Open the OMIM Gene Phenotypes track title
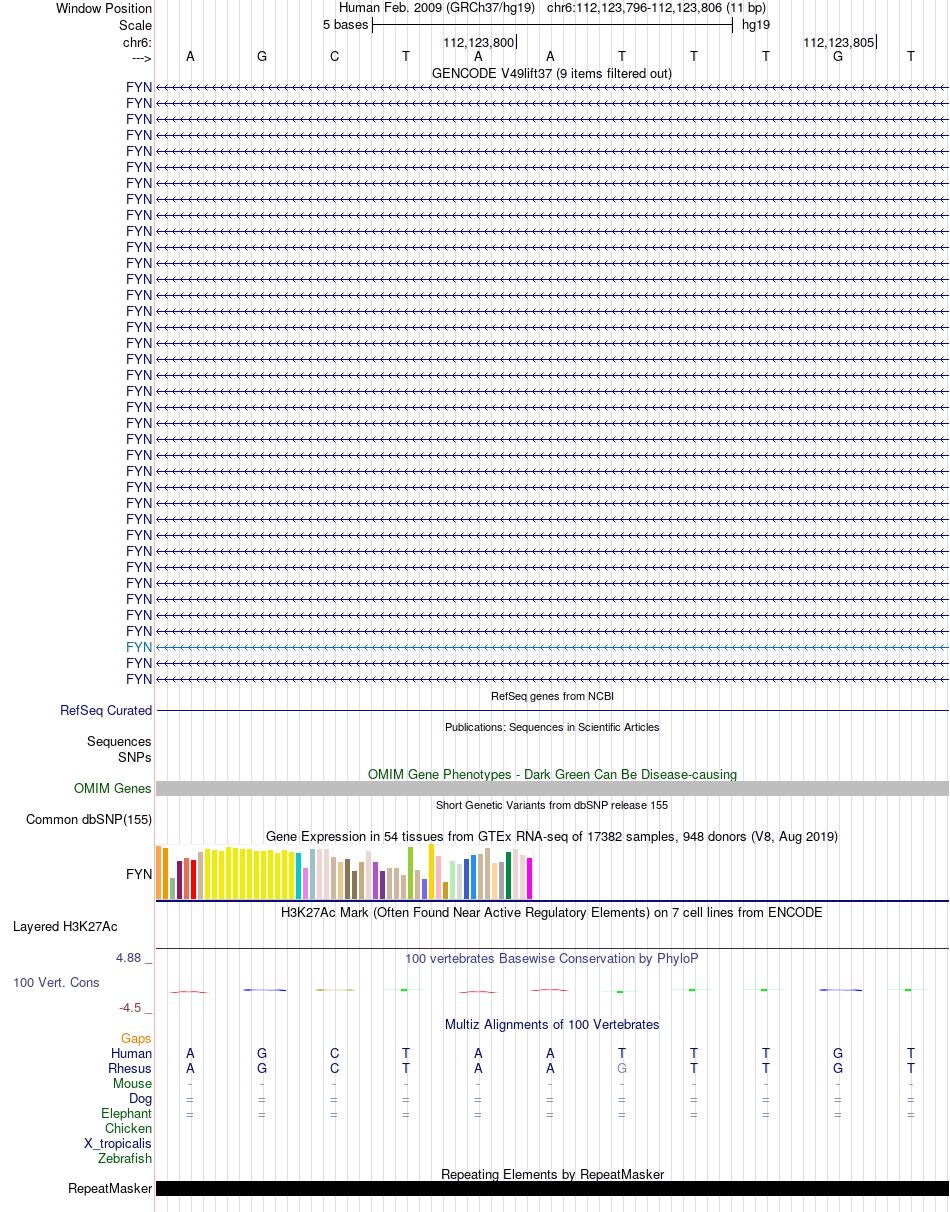950x1212 pixels. (552, 774)
